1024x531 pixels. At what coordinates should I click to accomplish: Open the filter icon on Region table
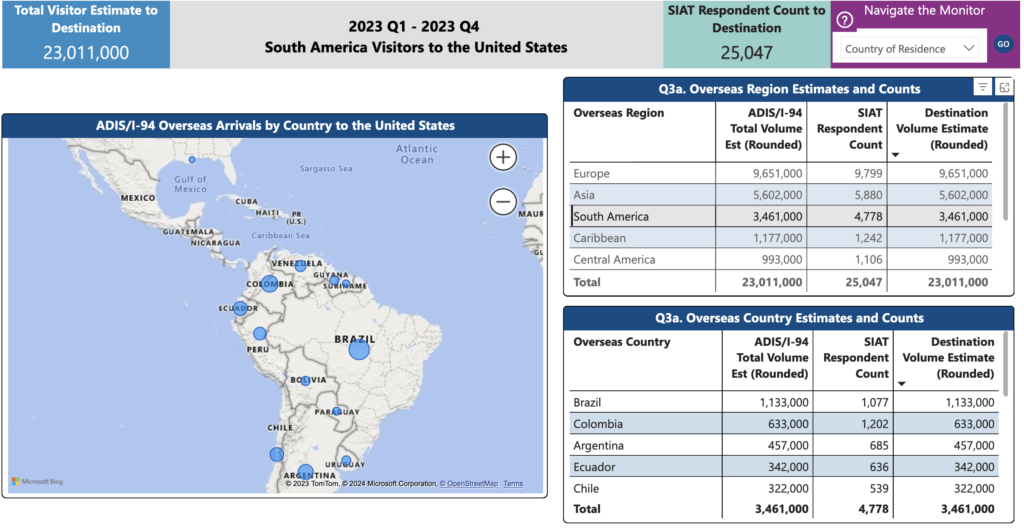pyautogui.click(x=982, y=87)
